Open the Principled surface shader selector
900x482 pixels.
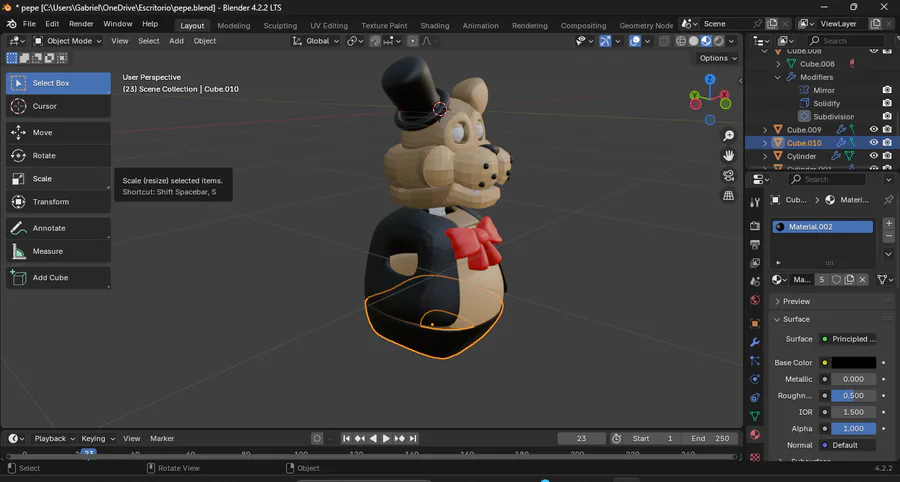(847, 339)
